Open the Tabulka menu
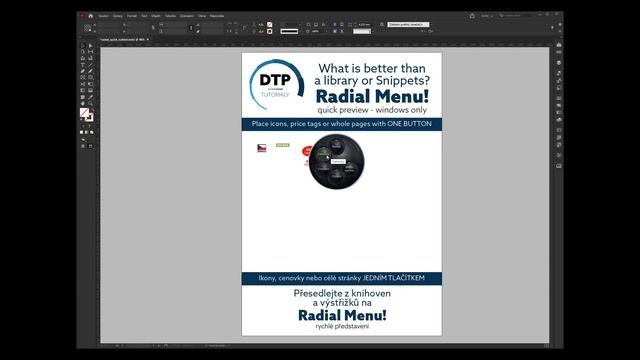 tap(170, 16)
